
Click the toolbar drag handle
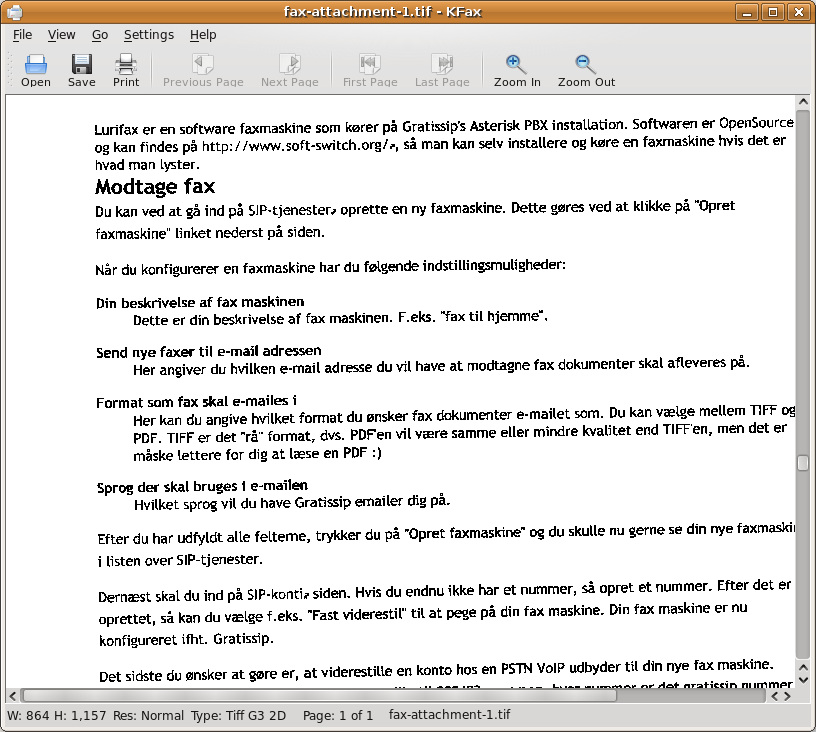coord(10,70)
